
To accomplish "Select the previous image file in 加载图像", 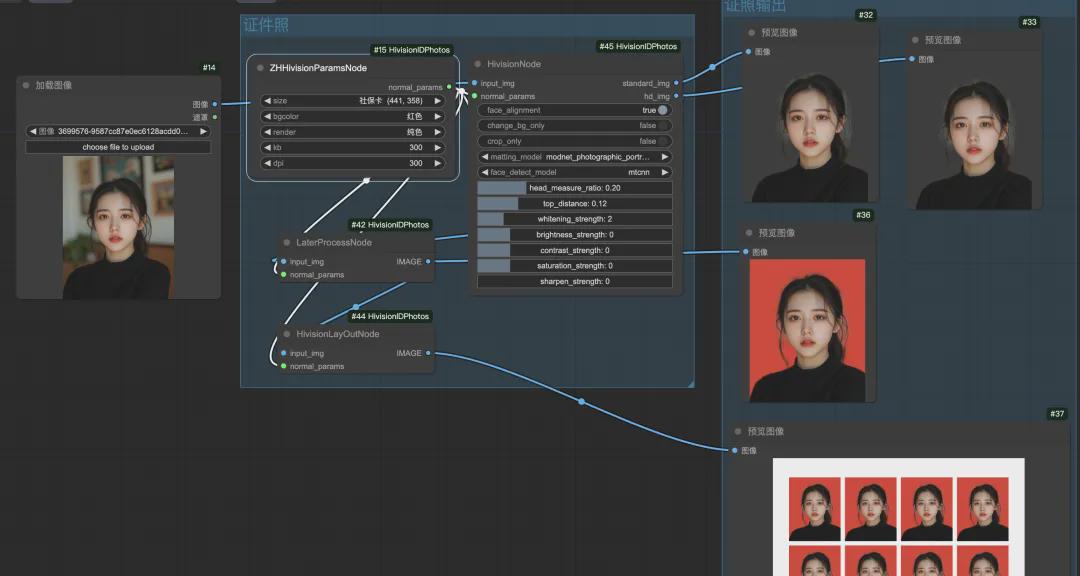I will point(32,131).
